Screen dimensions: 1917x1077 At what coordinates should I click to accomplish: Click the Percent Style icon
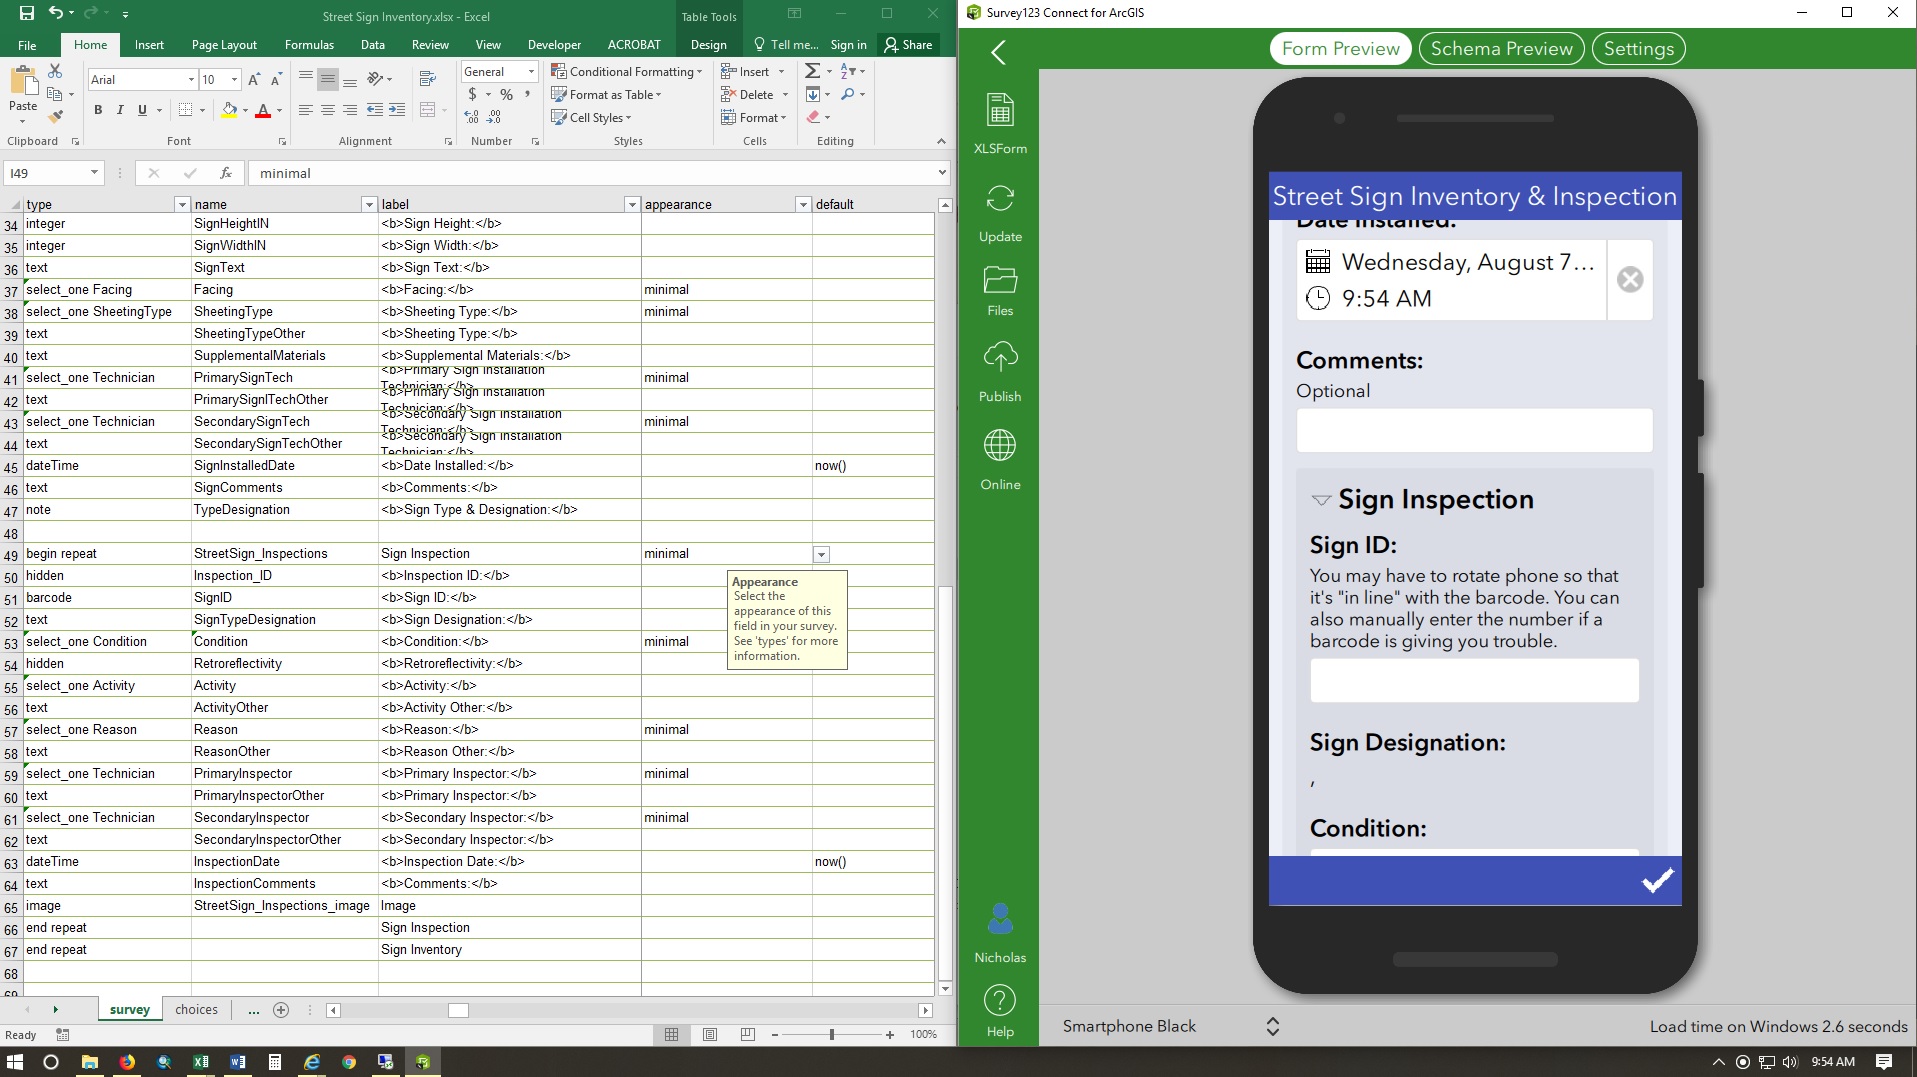pyautogui.click(x=506, y=95)
